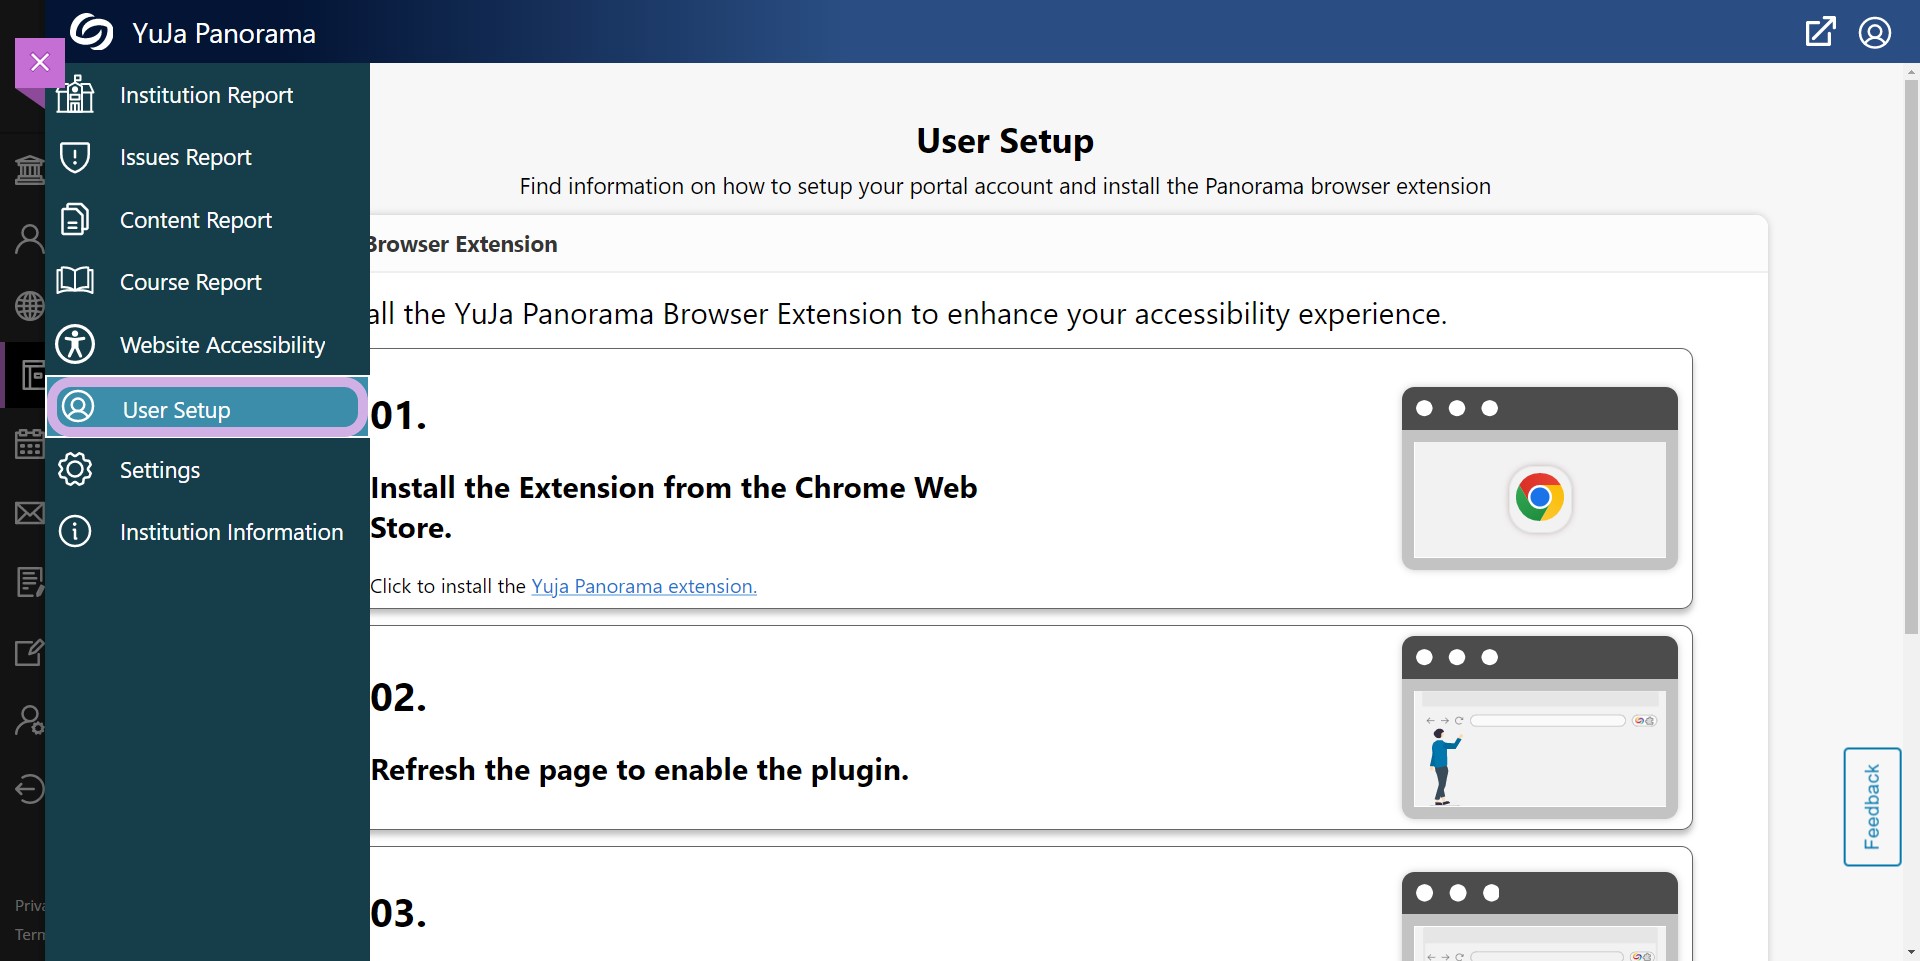1920x961 pixels.
Task: Open the Course Report menu entry
Action: click(190, 282)
